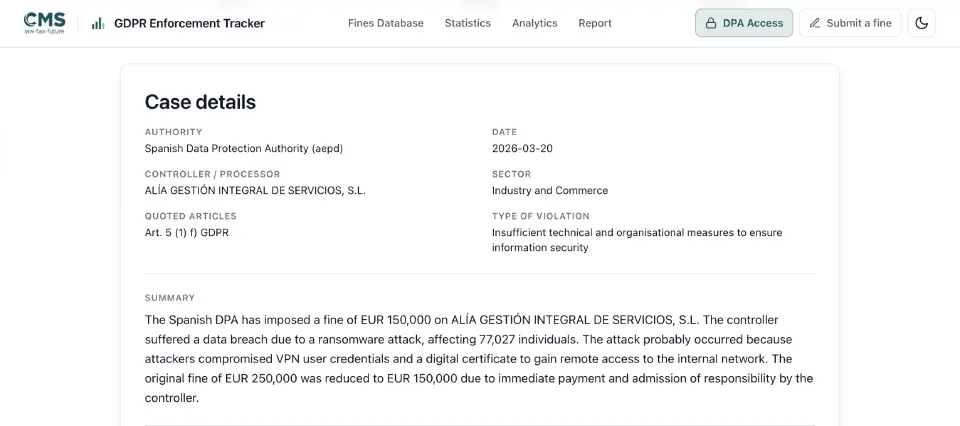Click the pencil icon in Submit a fine
This screenshot has height=426, width=960.
pyautogui.click(x=814, y=23)
